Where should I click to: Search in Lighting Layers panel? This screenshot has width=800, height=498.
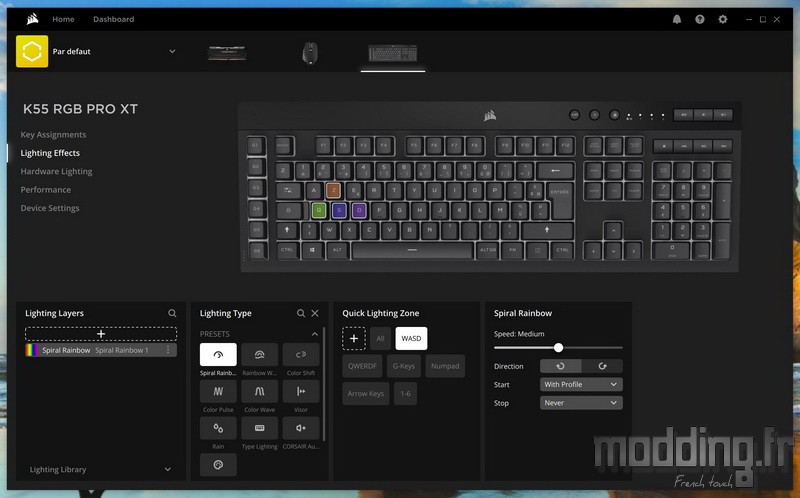pos(172,313)
